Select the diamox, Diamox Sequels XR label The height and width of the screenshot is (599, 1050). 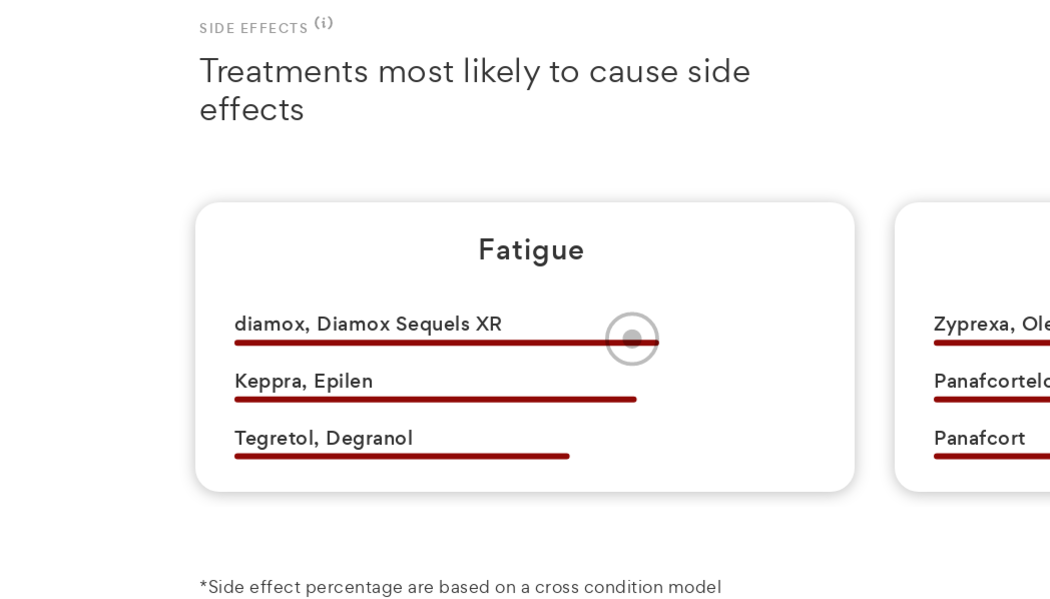(367, 324)
